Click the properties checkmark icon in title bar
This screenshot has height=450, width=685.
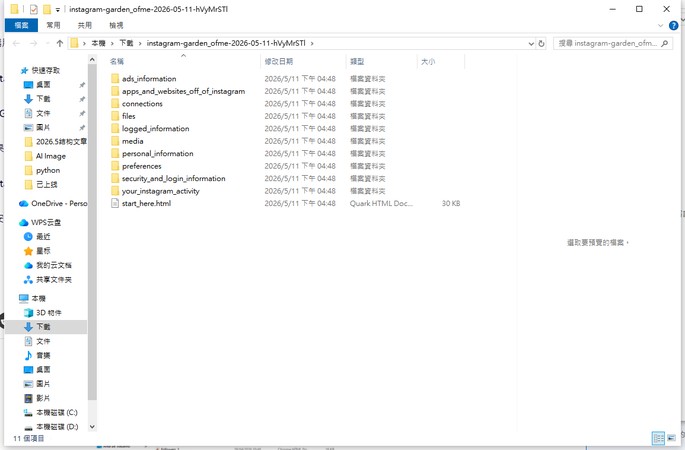34,9
